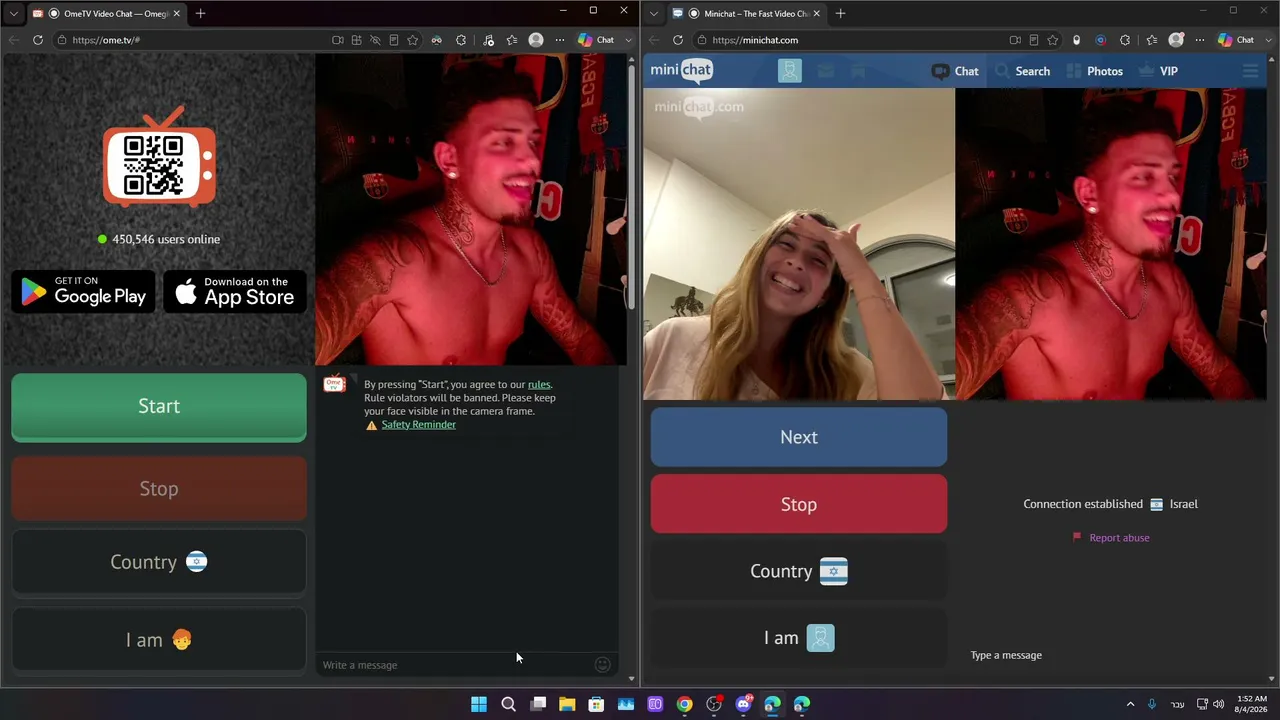Select the OmeTV Video Chat tab
This screenshot has width=1280, height=720.
pos(106,14)
